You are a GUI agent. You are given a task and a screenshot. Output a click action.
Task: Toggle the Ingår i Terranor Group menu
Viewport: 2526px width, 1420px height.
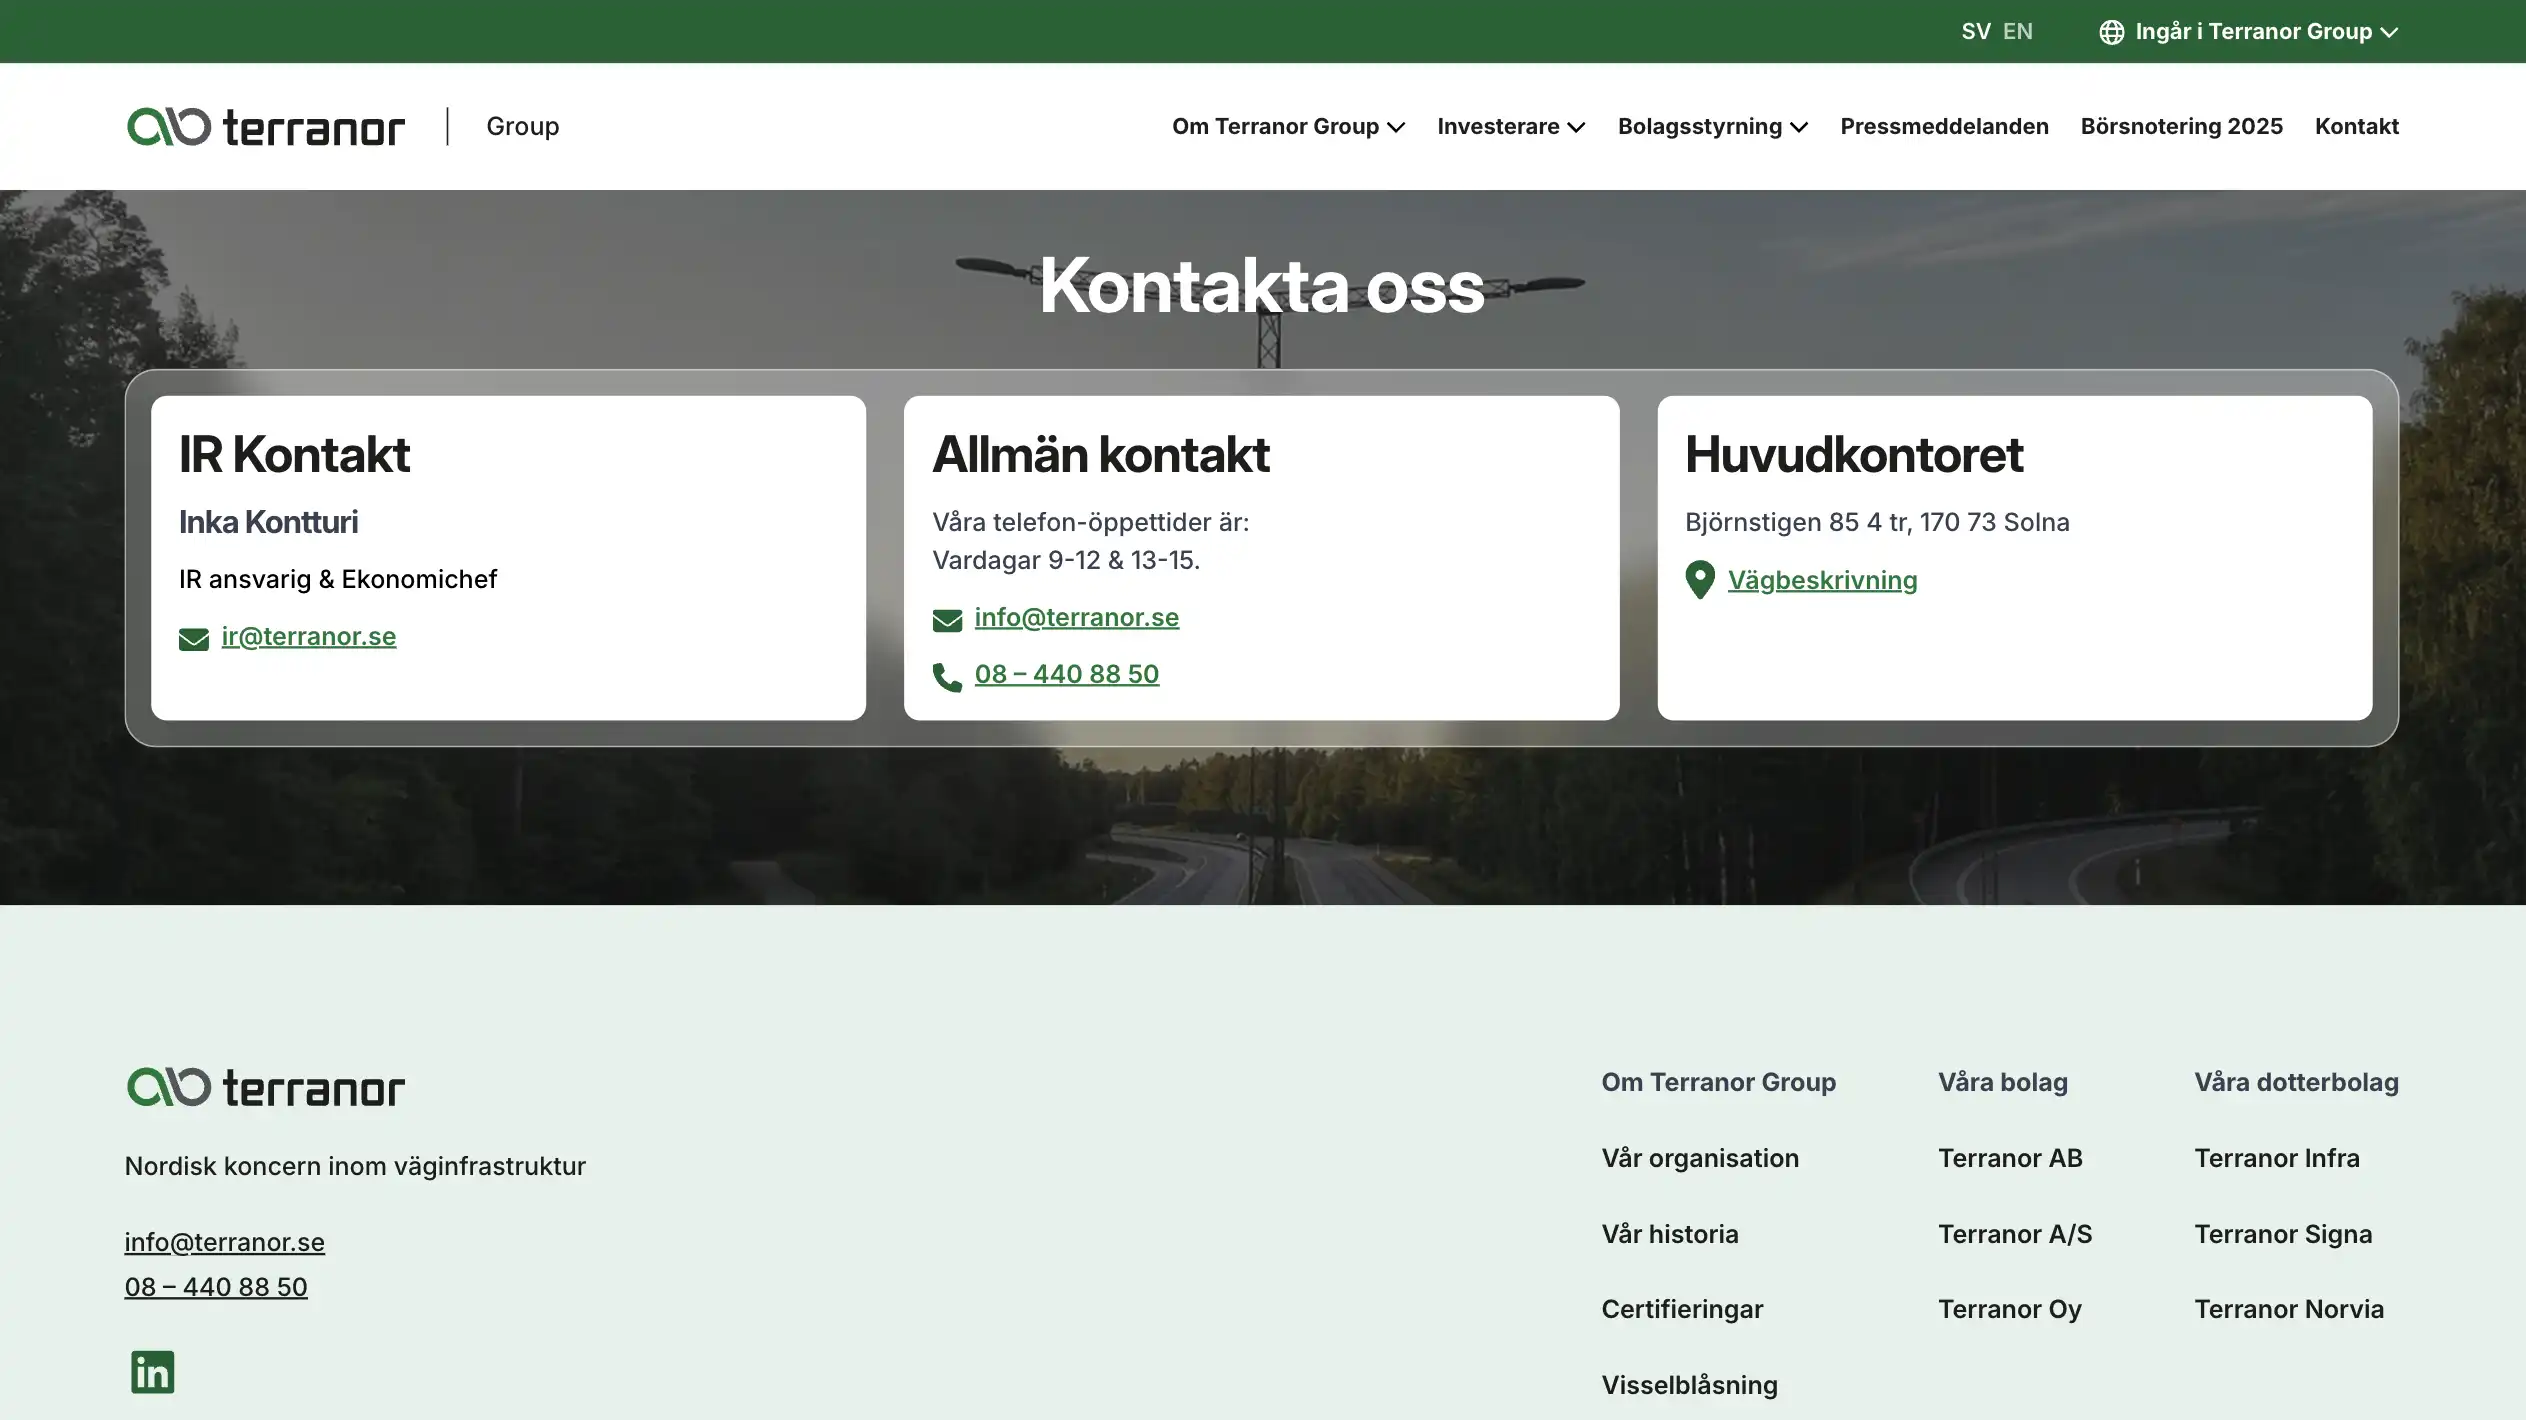[2254, 31]
